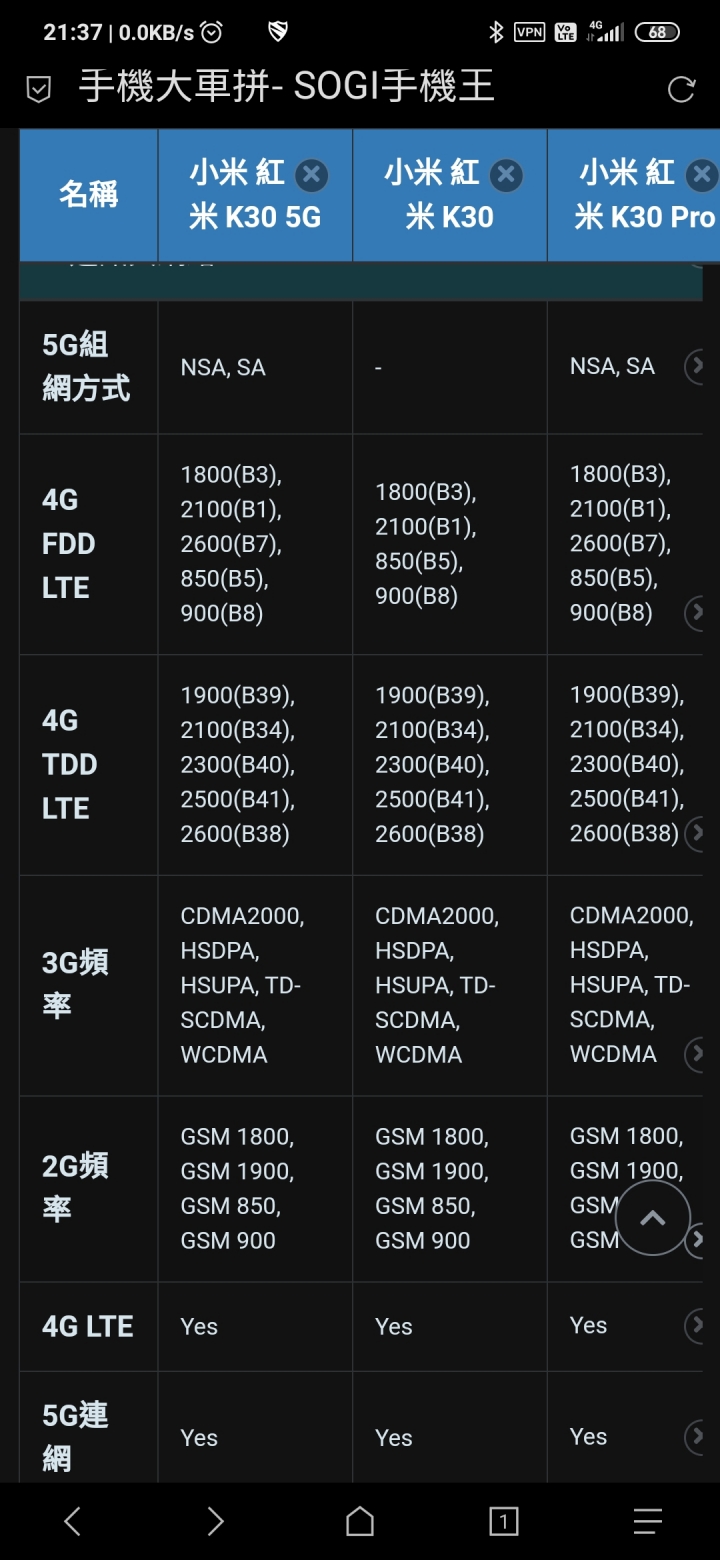The image size is (720, 1560).
Task: Remove 小米紅米 K30 from comparison
Action: (506, 175)
